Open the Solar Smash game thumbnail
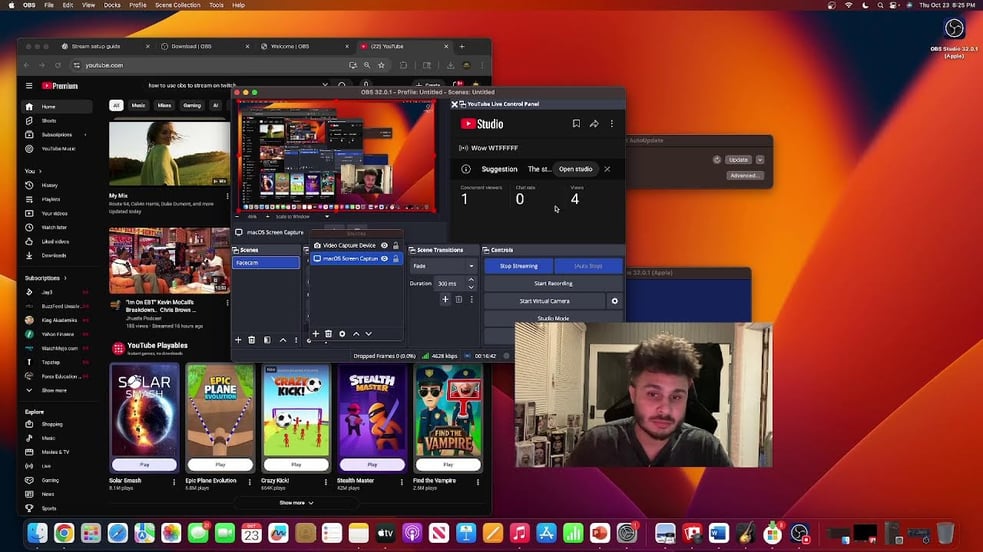 click(x=144, y=409)
